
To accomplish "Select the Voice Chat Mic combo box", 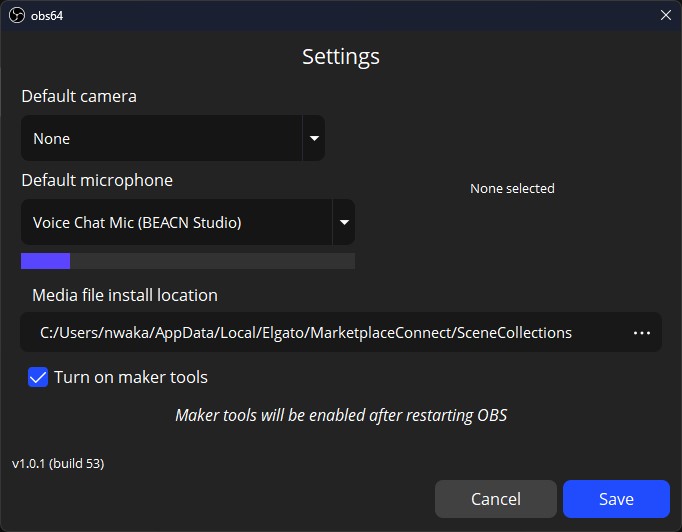I will point(177,222).
